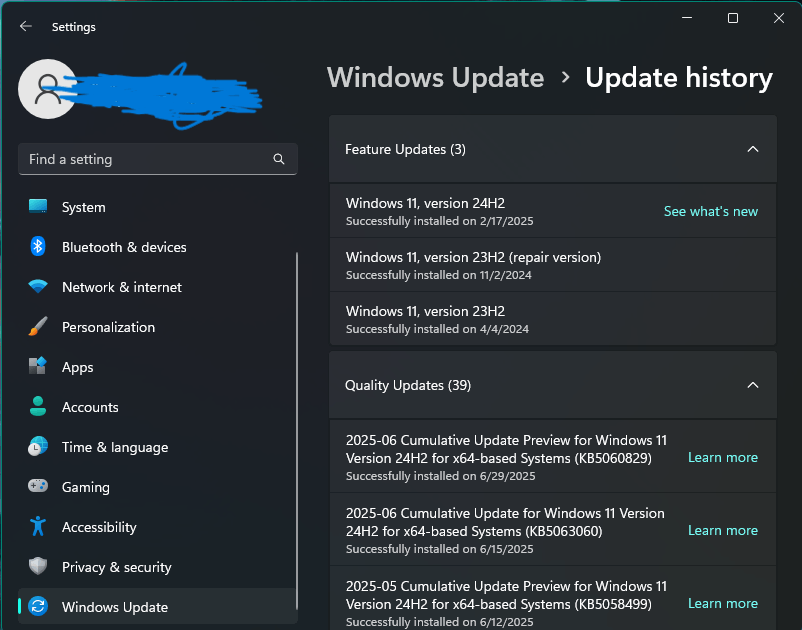Screen dimensions: 802x630
Task: Click Successfully installed on 6/29/2025 text
Action: (x=440, y=476)
